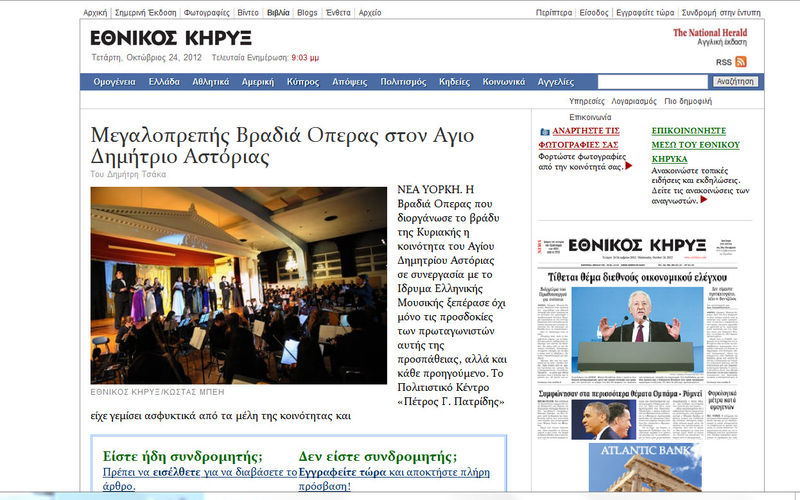Open Συνδρομή στην έντυπη link
Image resolution: width=800 pixels, height=500 pixels.
click(721, 13)
